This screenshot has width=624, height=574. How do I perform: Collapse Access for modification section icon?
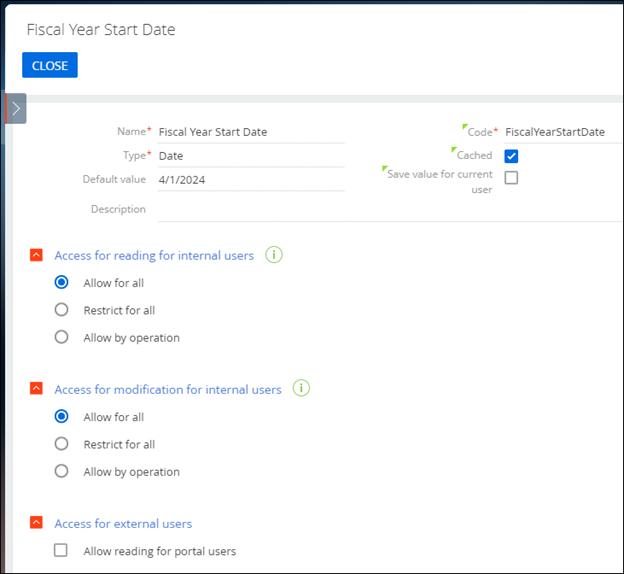37,389
